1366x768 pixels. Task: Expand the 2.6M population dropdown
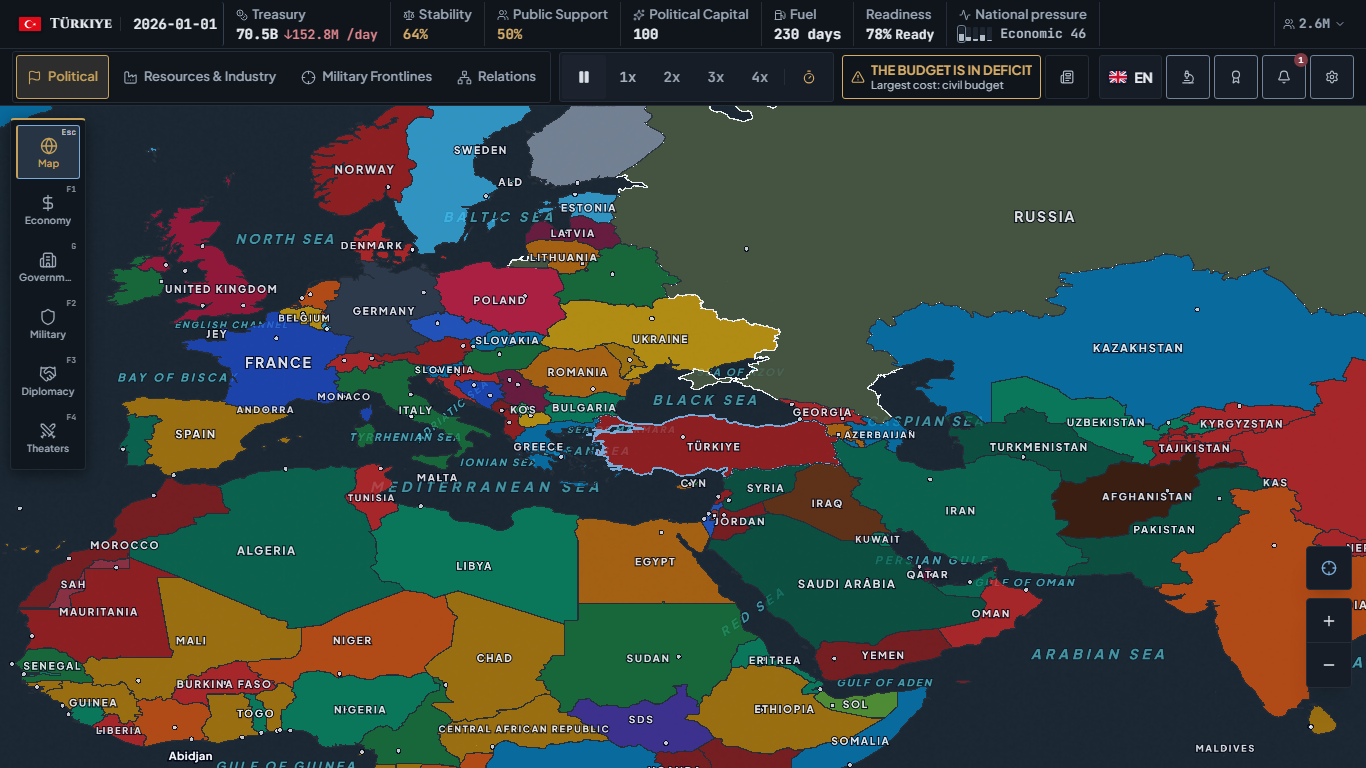[1314, 24]
